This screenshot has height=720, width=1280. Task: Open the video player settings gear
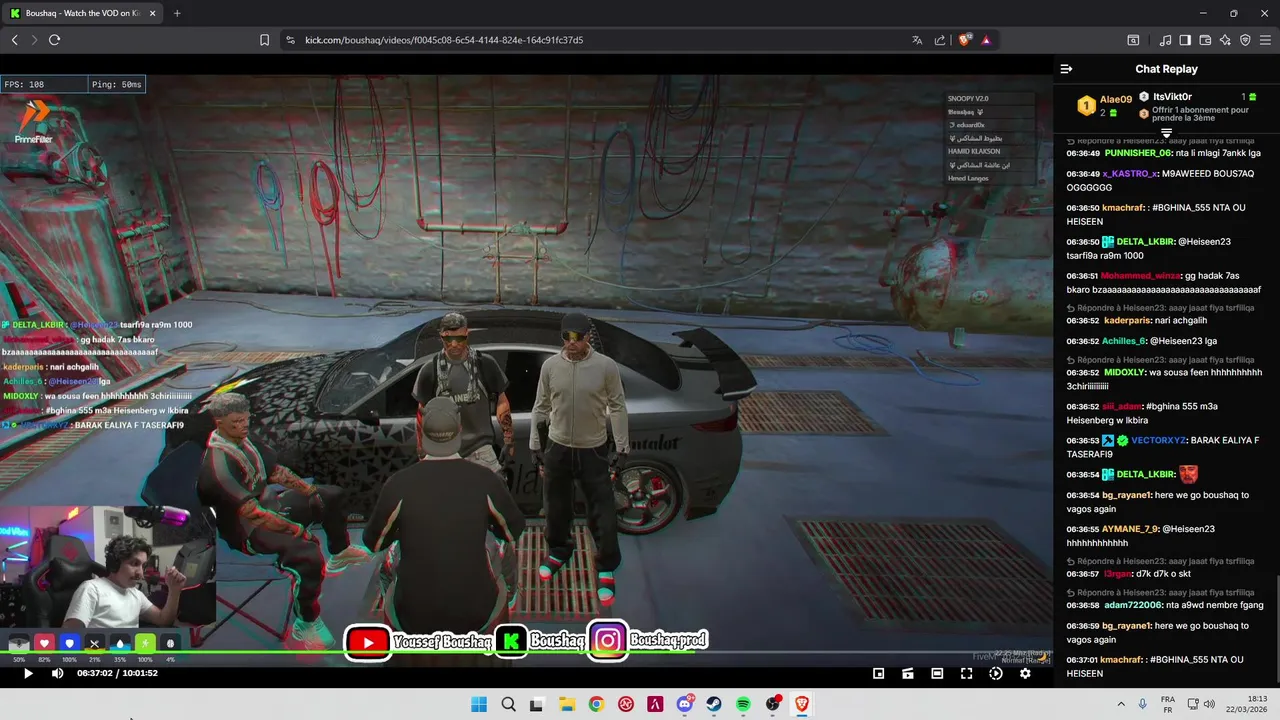(1025, 673)
